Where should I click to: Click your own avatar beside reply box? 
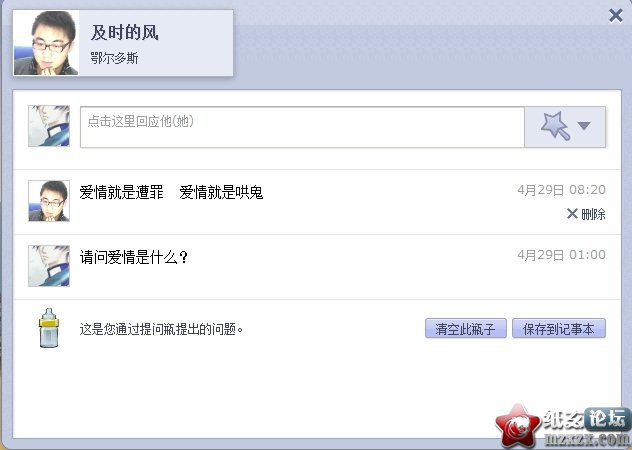point(49,126)
